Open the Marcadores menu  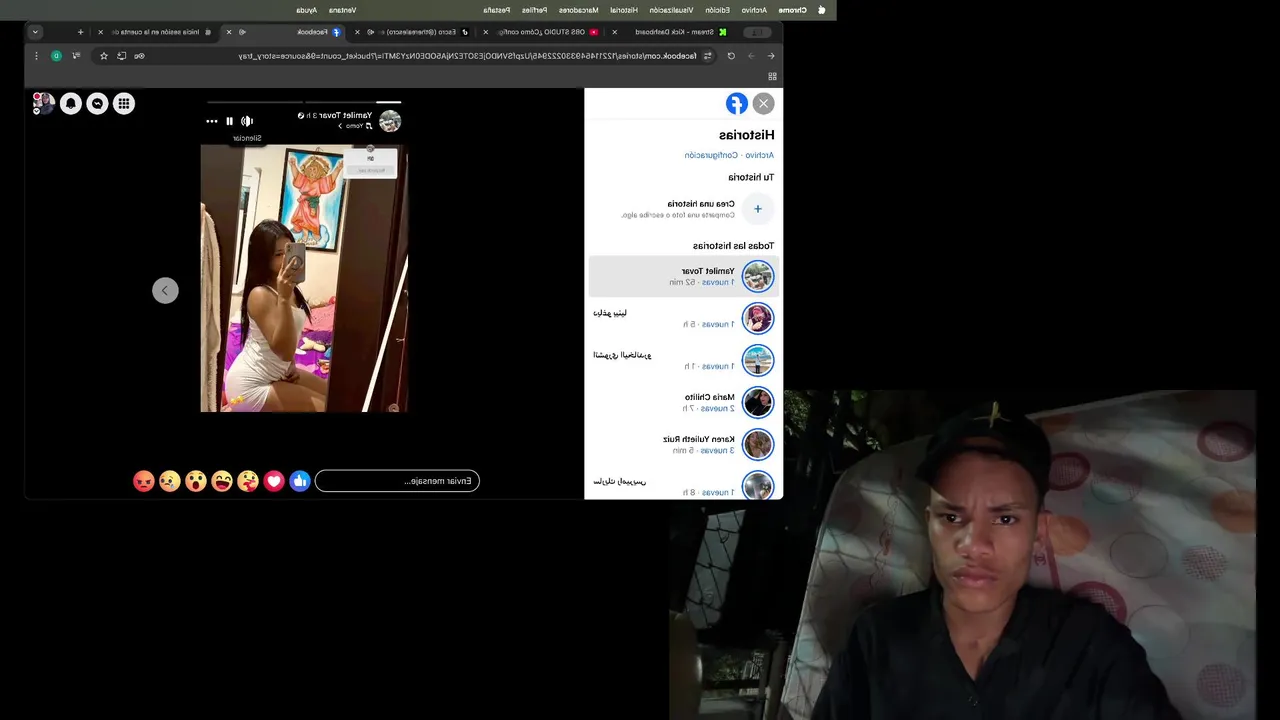579,10
